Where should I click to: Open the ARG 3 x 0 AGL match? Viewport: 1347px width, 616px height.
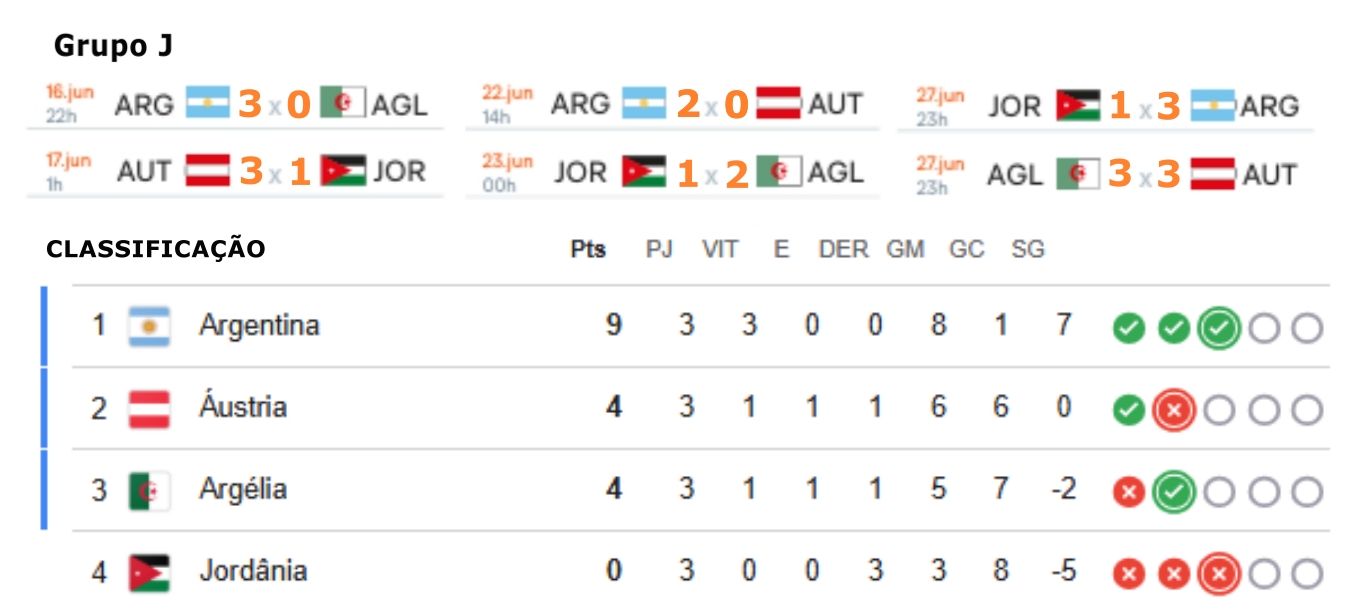coord(235,104)
